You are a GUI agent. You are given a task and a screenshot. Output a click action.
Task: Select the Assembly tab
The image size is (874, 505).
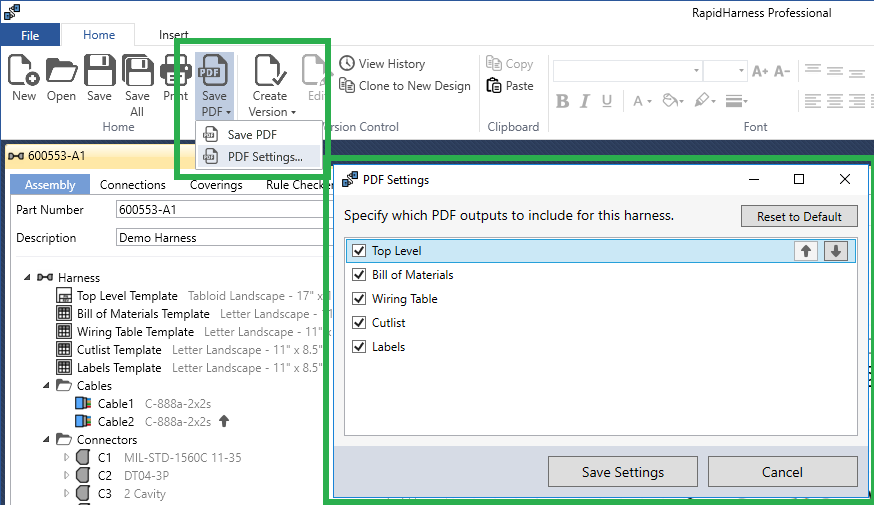(50, 184)
